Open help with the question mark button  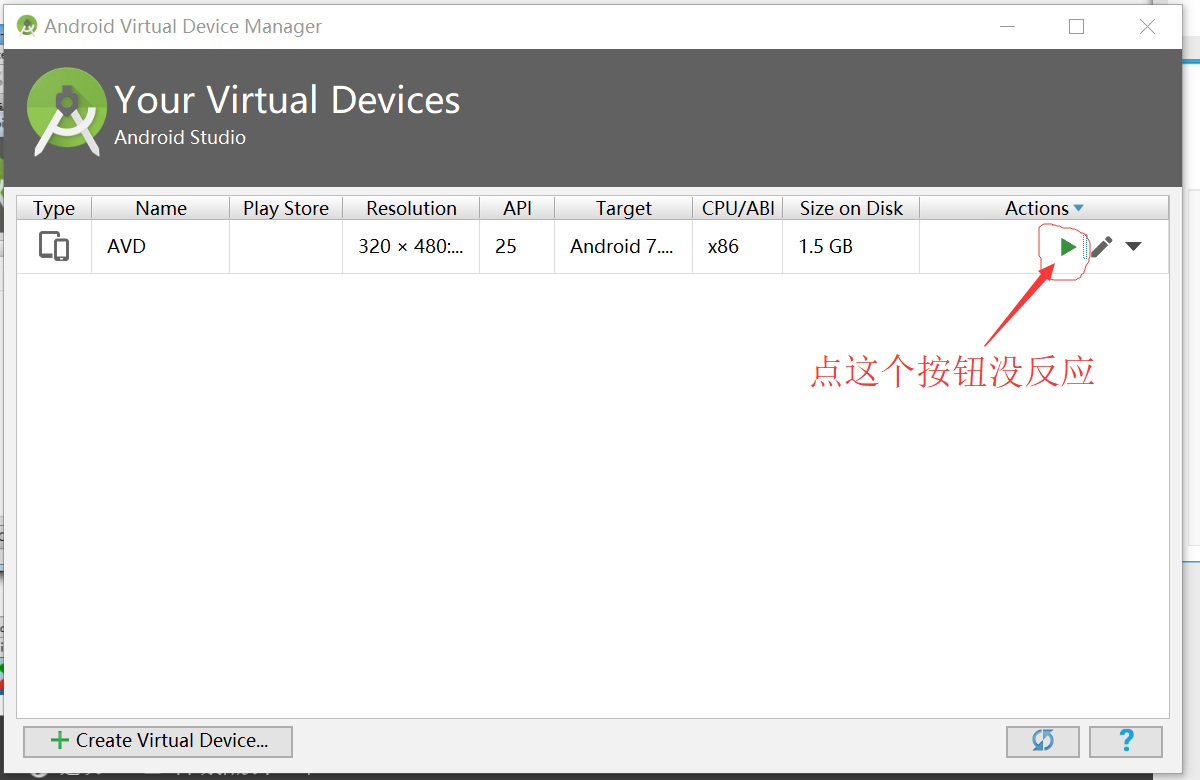point(1126,741)
